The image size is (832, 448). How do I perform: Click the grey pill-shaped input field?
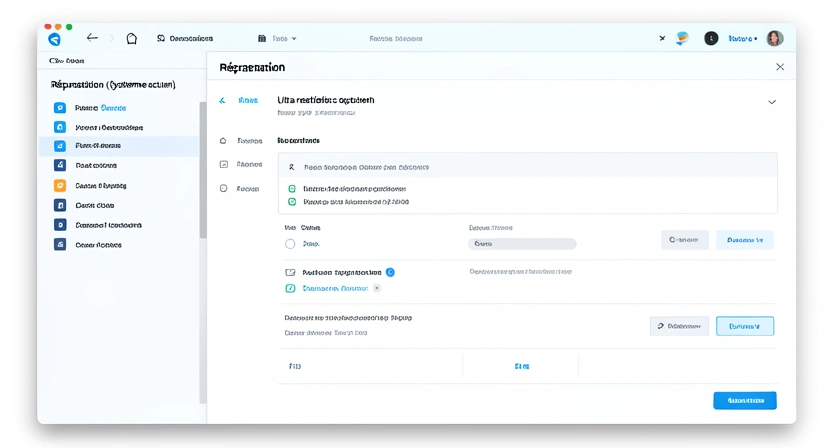(x=522, y=244)
